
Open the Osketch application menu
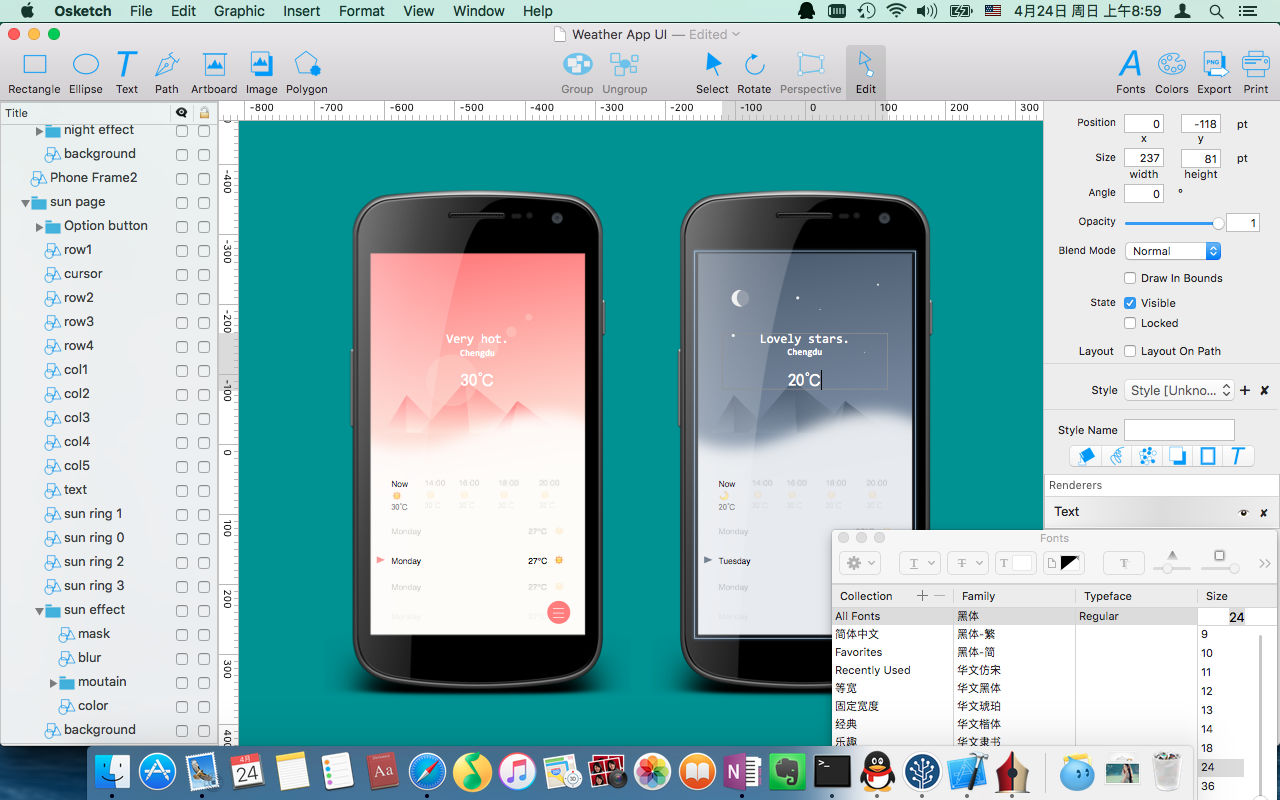[82, 11]
